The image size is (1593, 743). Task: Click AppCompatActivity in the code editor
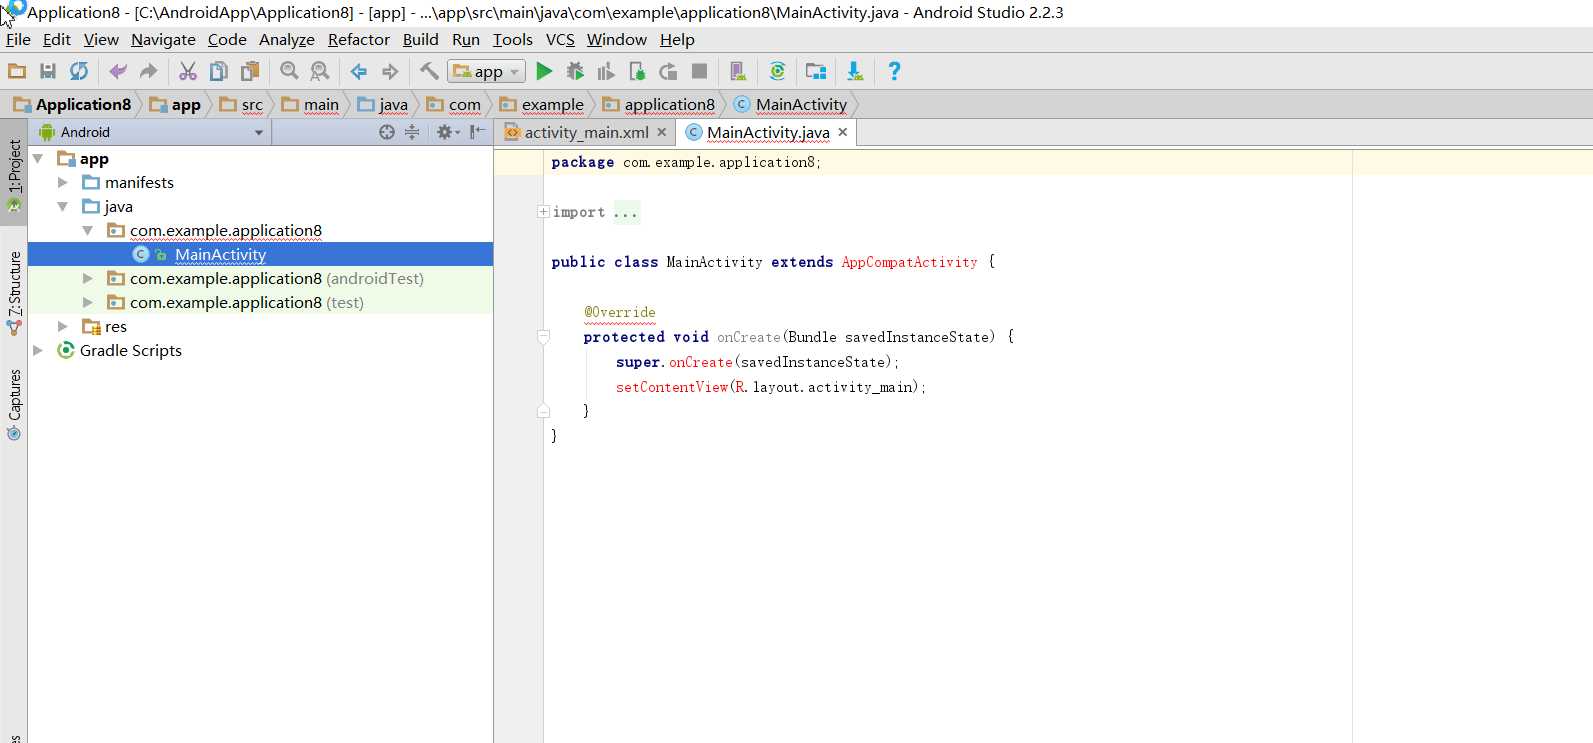[909, 262]
